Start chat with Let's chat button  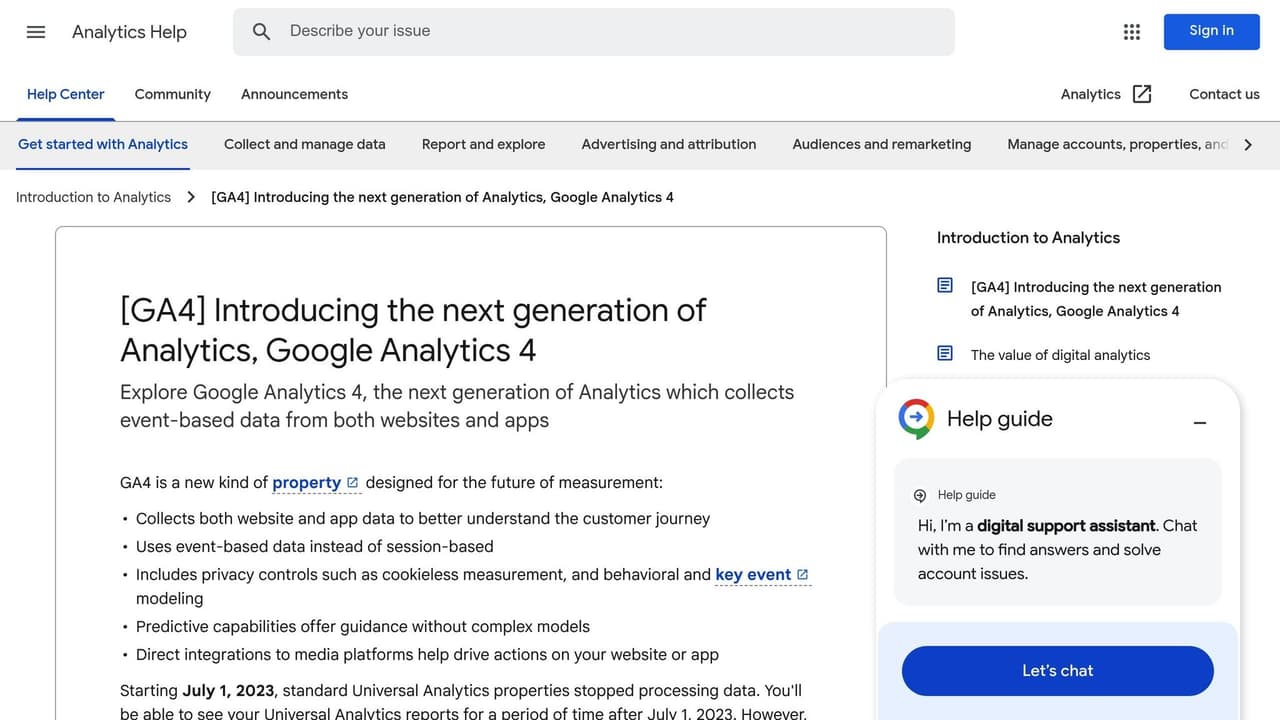click(x=1057, y=671)
